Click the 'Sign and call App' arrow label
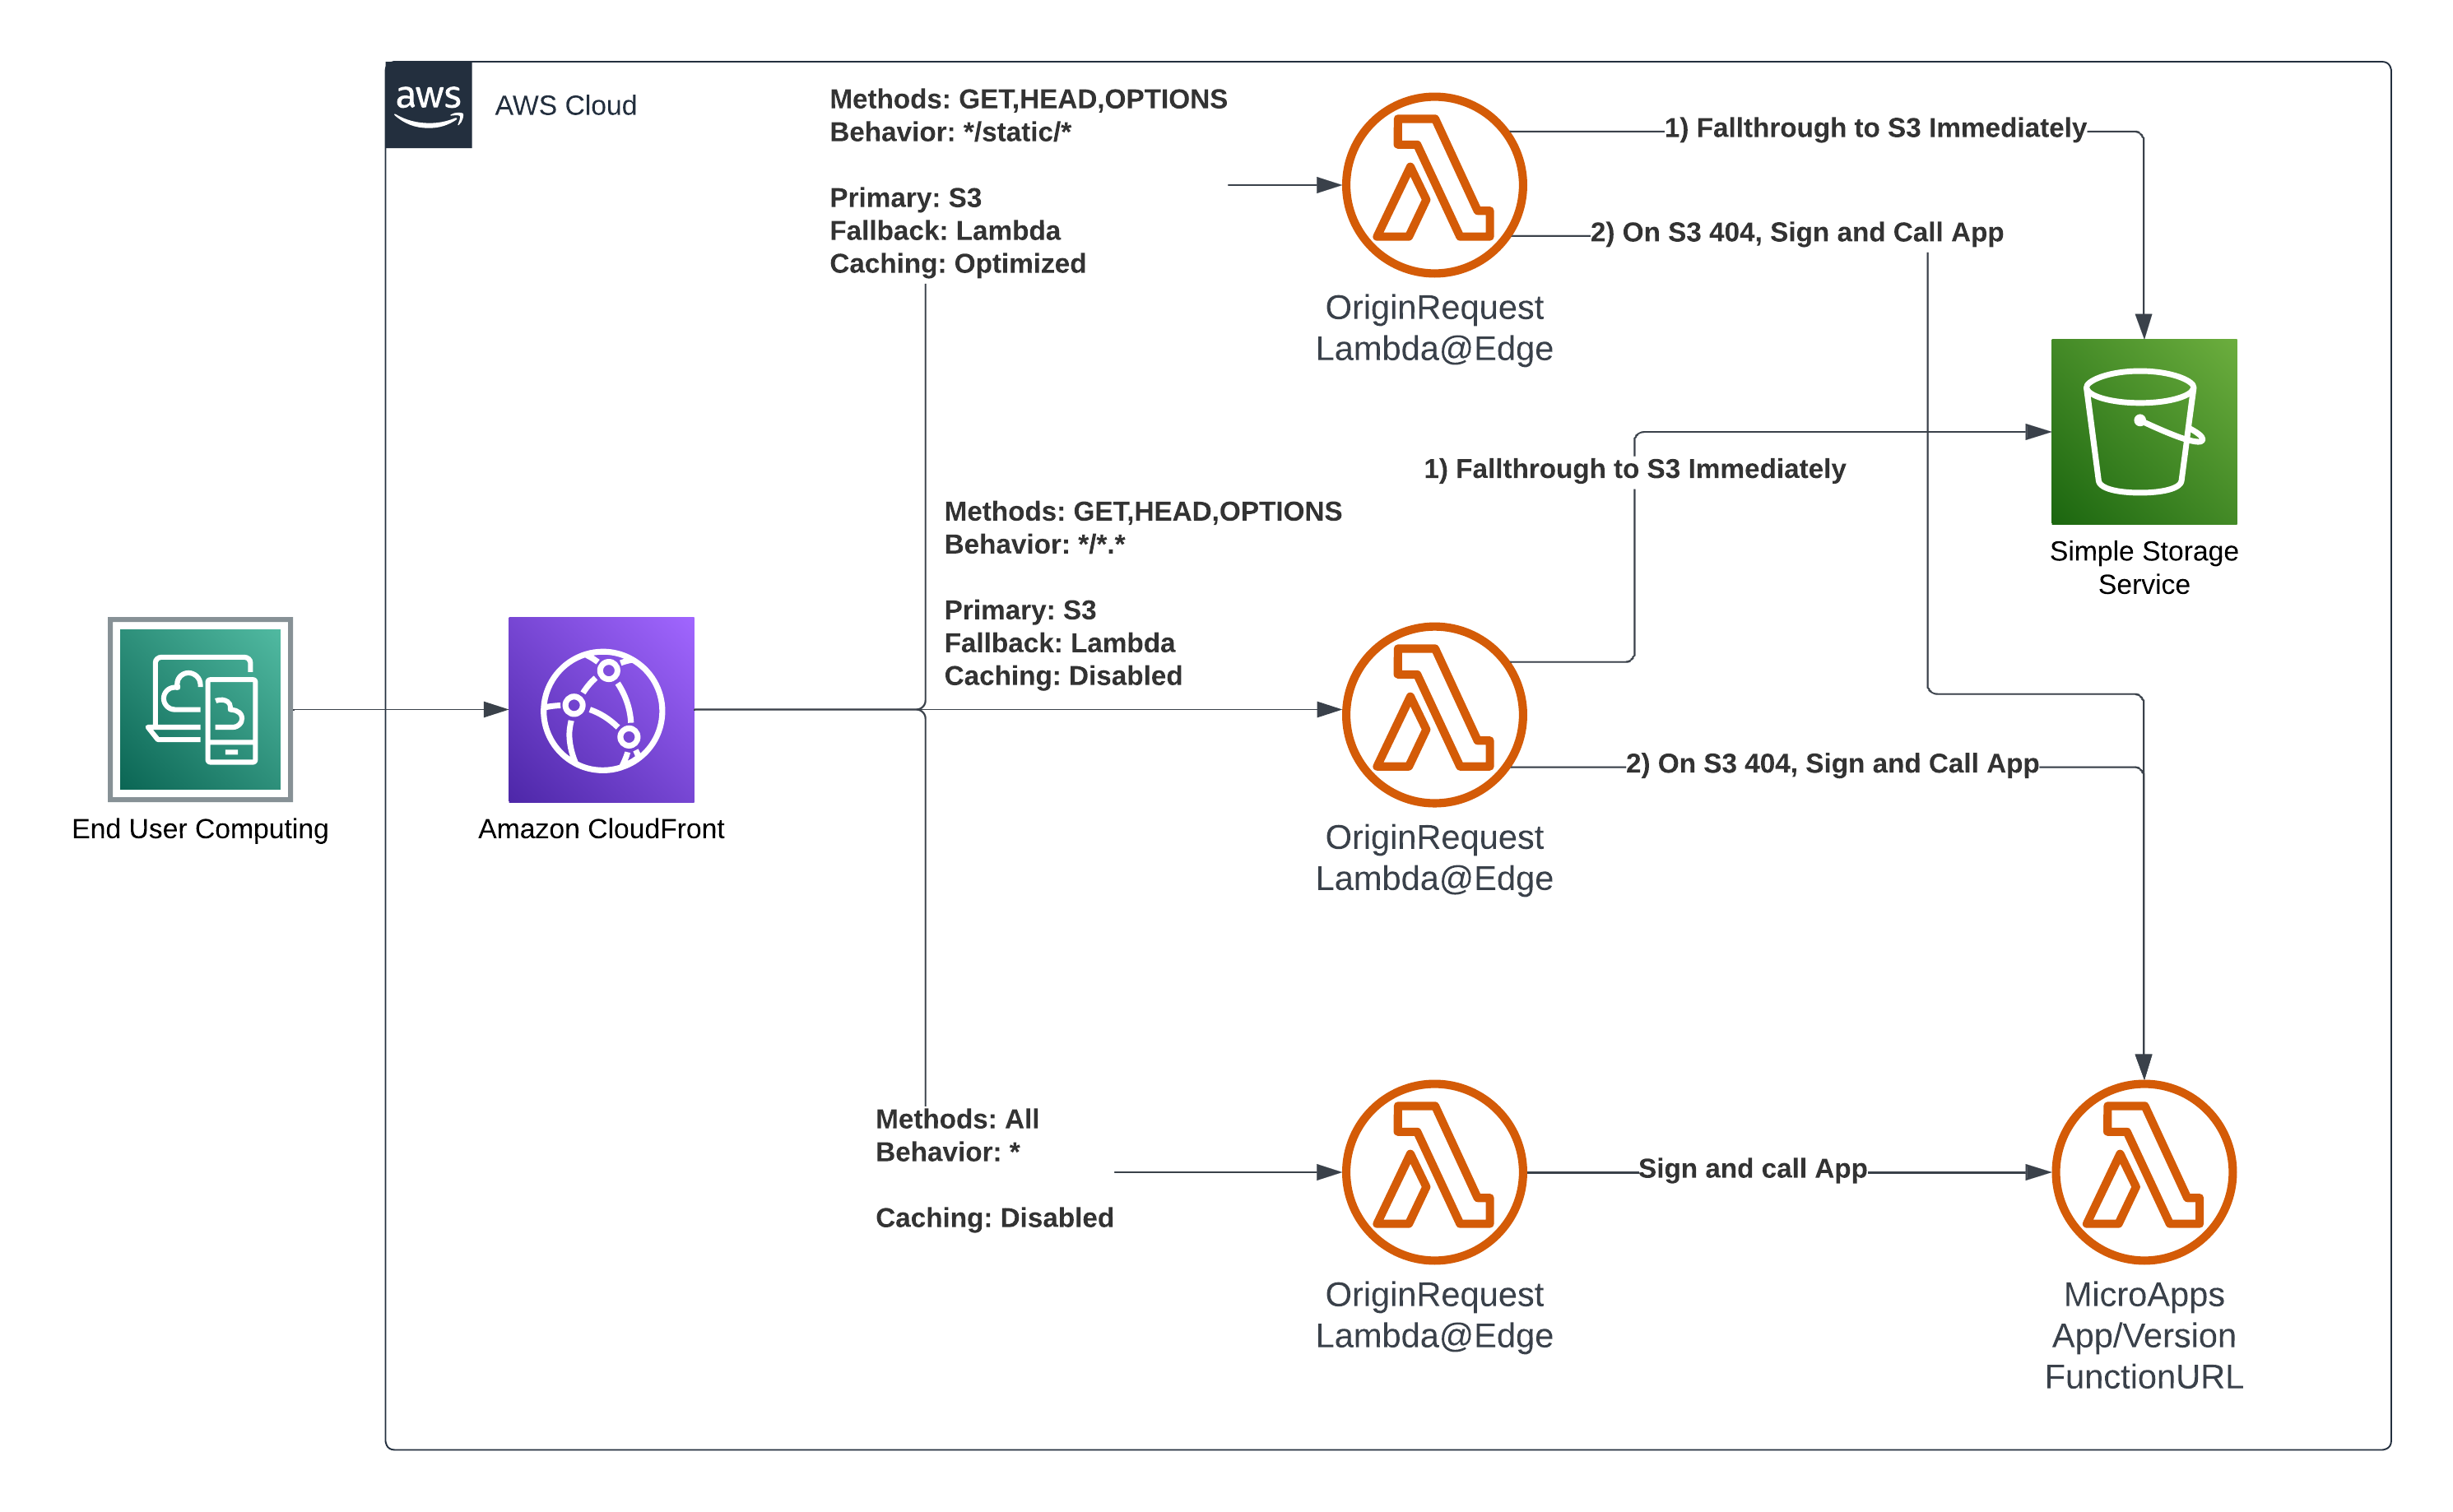Screen dimensions: 2453x1512 tap(1752, 1168)
